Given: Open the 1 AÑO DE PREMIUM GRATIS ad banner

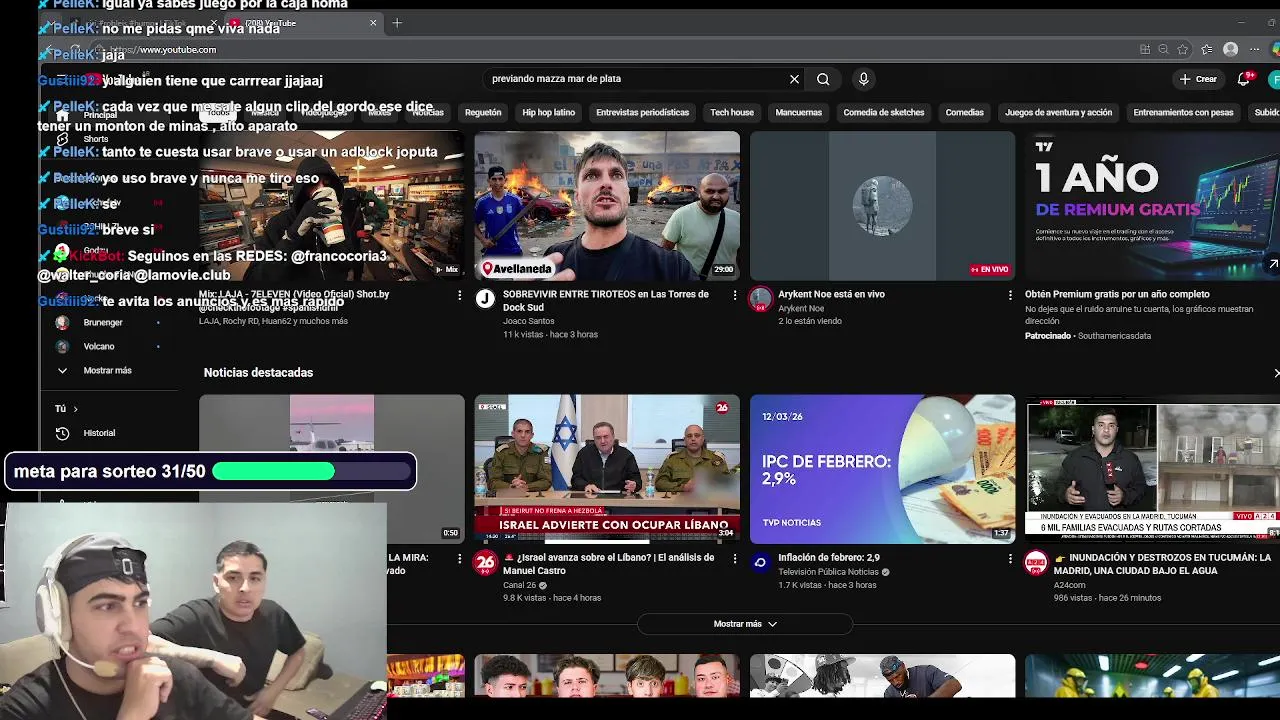Looking at the screenshot, I should [1152, 205].
